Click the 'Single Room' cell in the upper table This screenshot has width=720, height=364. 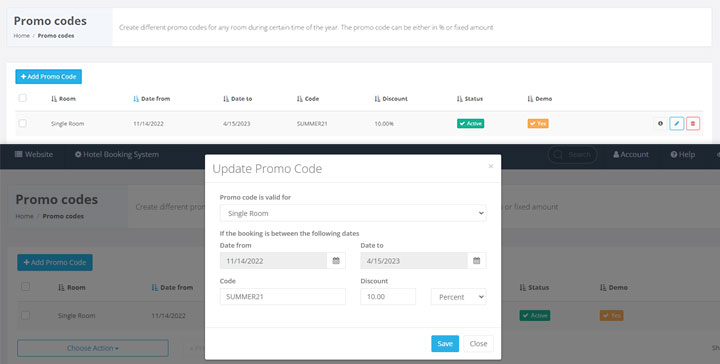point(68,124)
